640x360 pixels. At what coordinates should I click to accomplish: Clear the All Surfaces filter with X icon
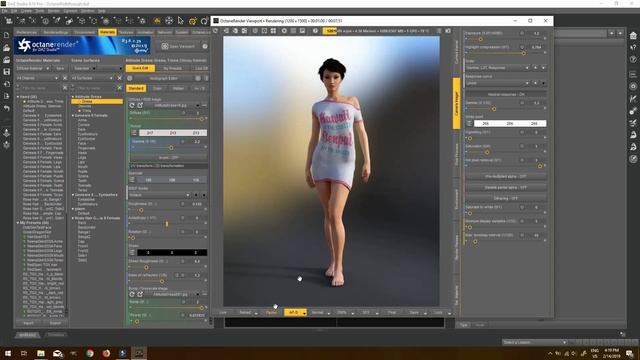point(120,78)
